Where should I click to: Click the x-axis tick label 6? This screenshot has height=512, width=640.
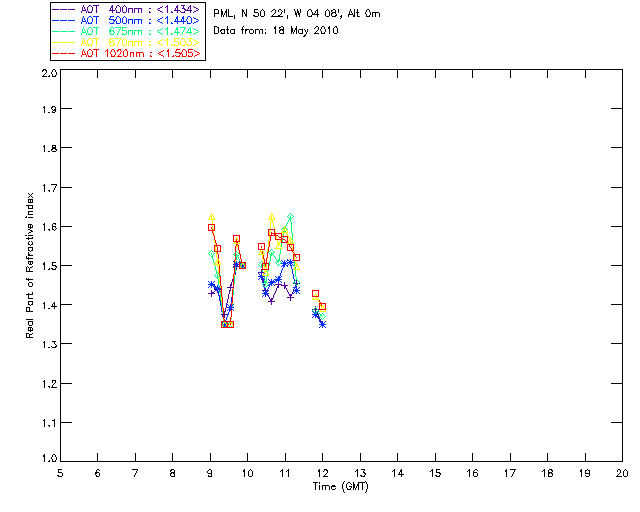click(x=97, y=473)
